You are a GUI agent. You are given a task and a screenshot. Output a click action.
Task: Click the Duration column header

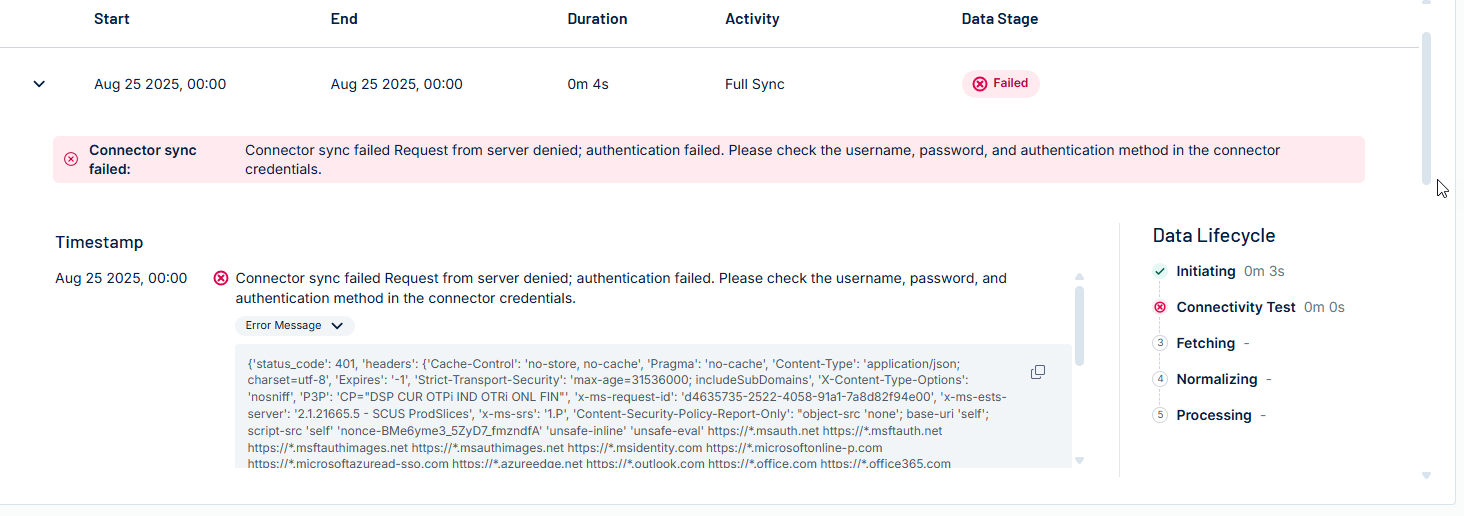pyautogui.click(x=597, y=19)
